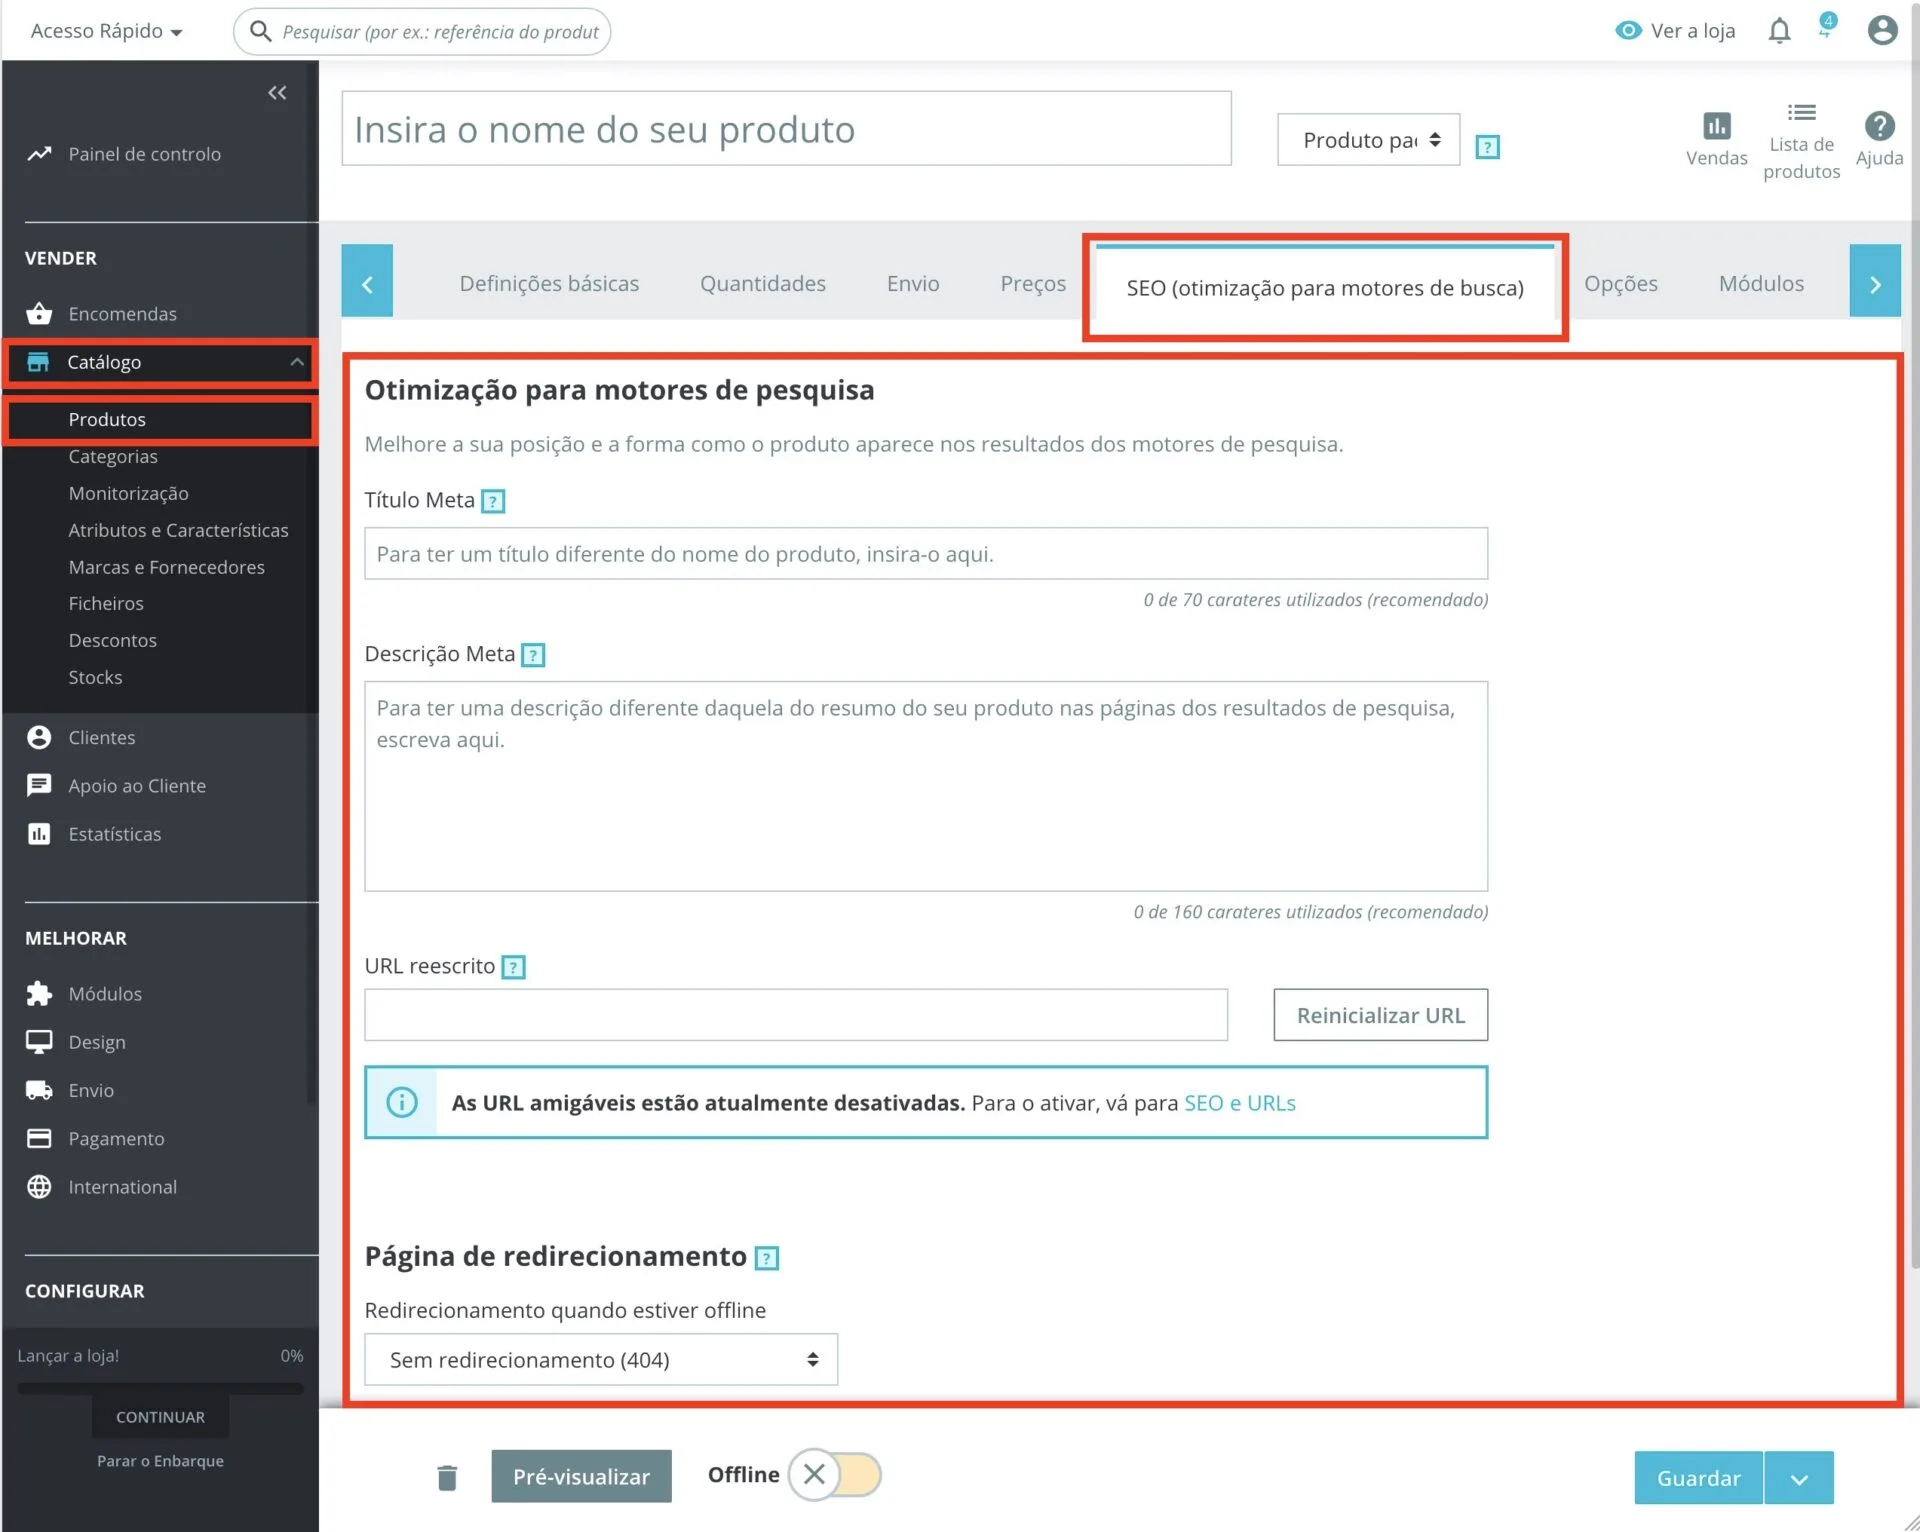This screenshot has height=1532, width=1920.
Task: Open the Acesso Rápido menu
Action: [x=106, y=31]
